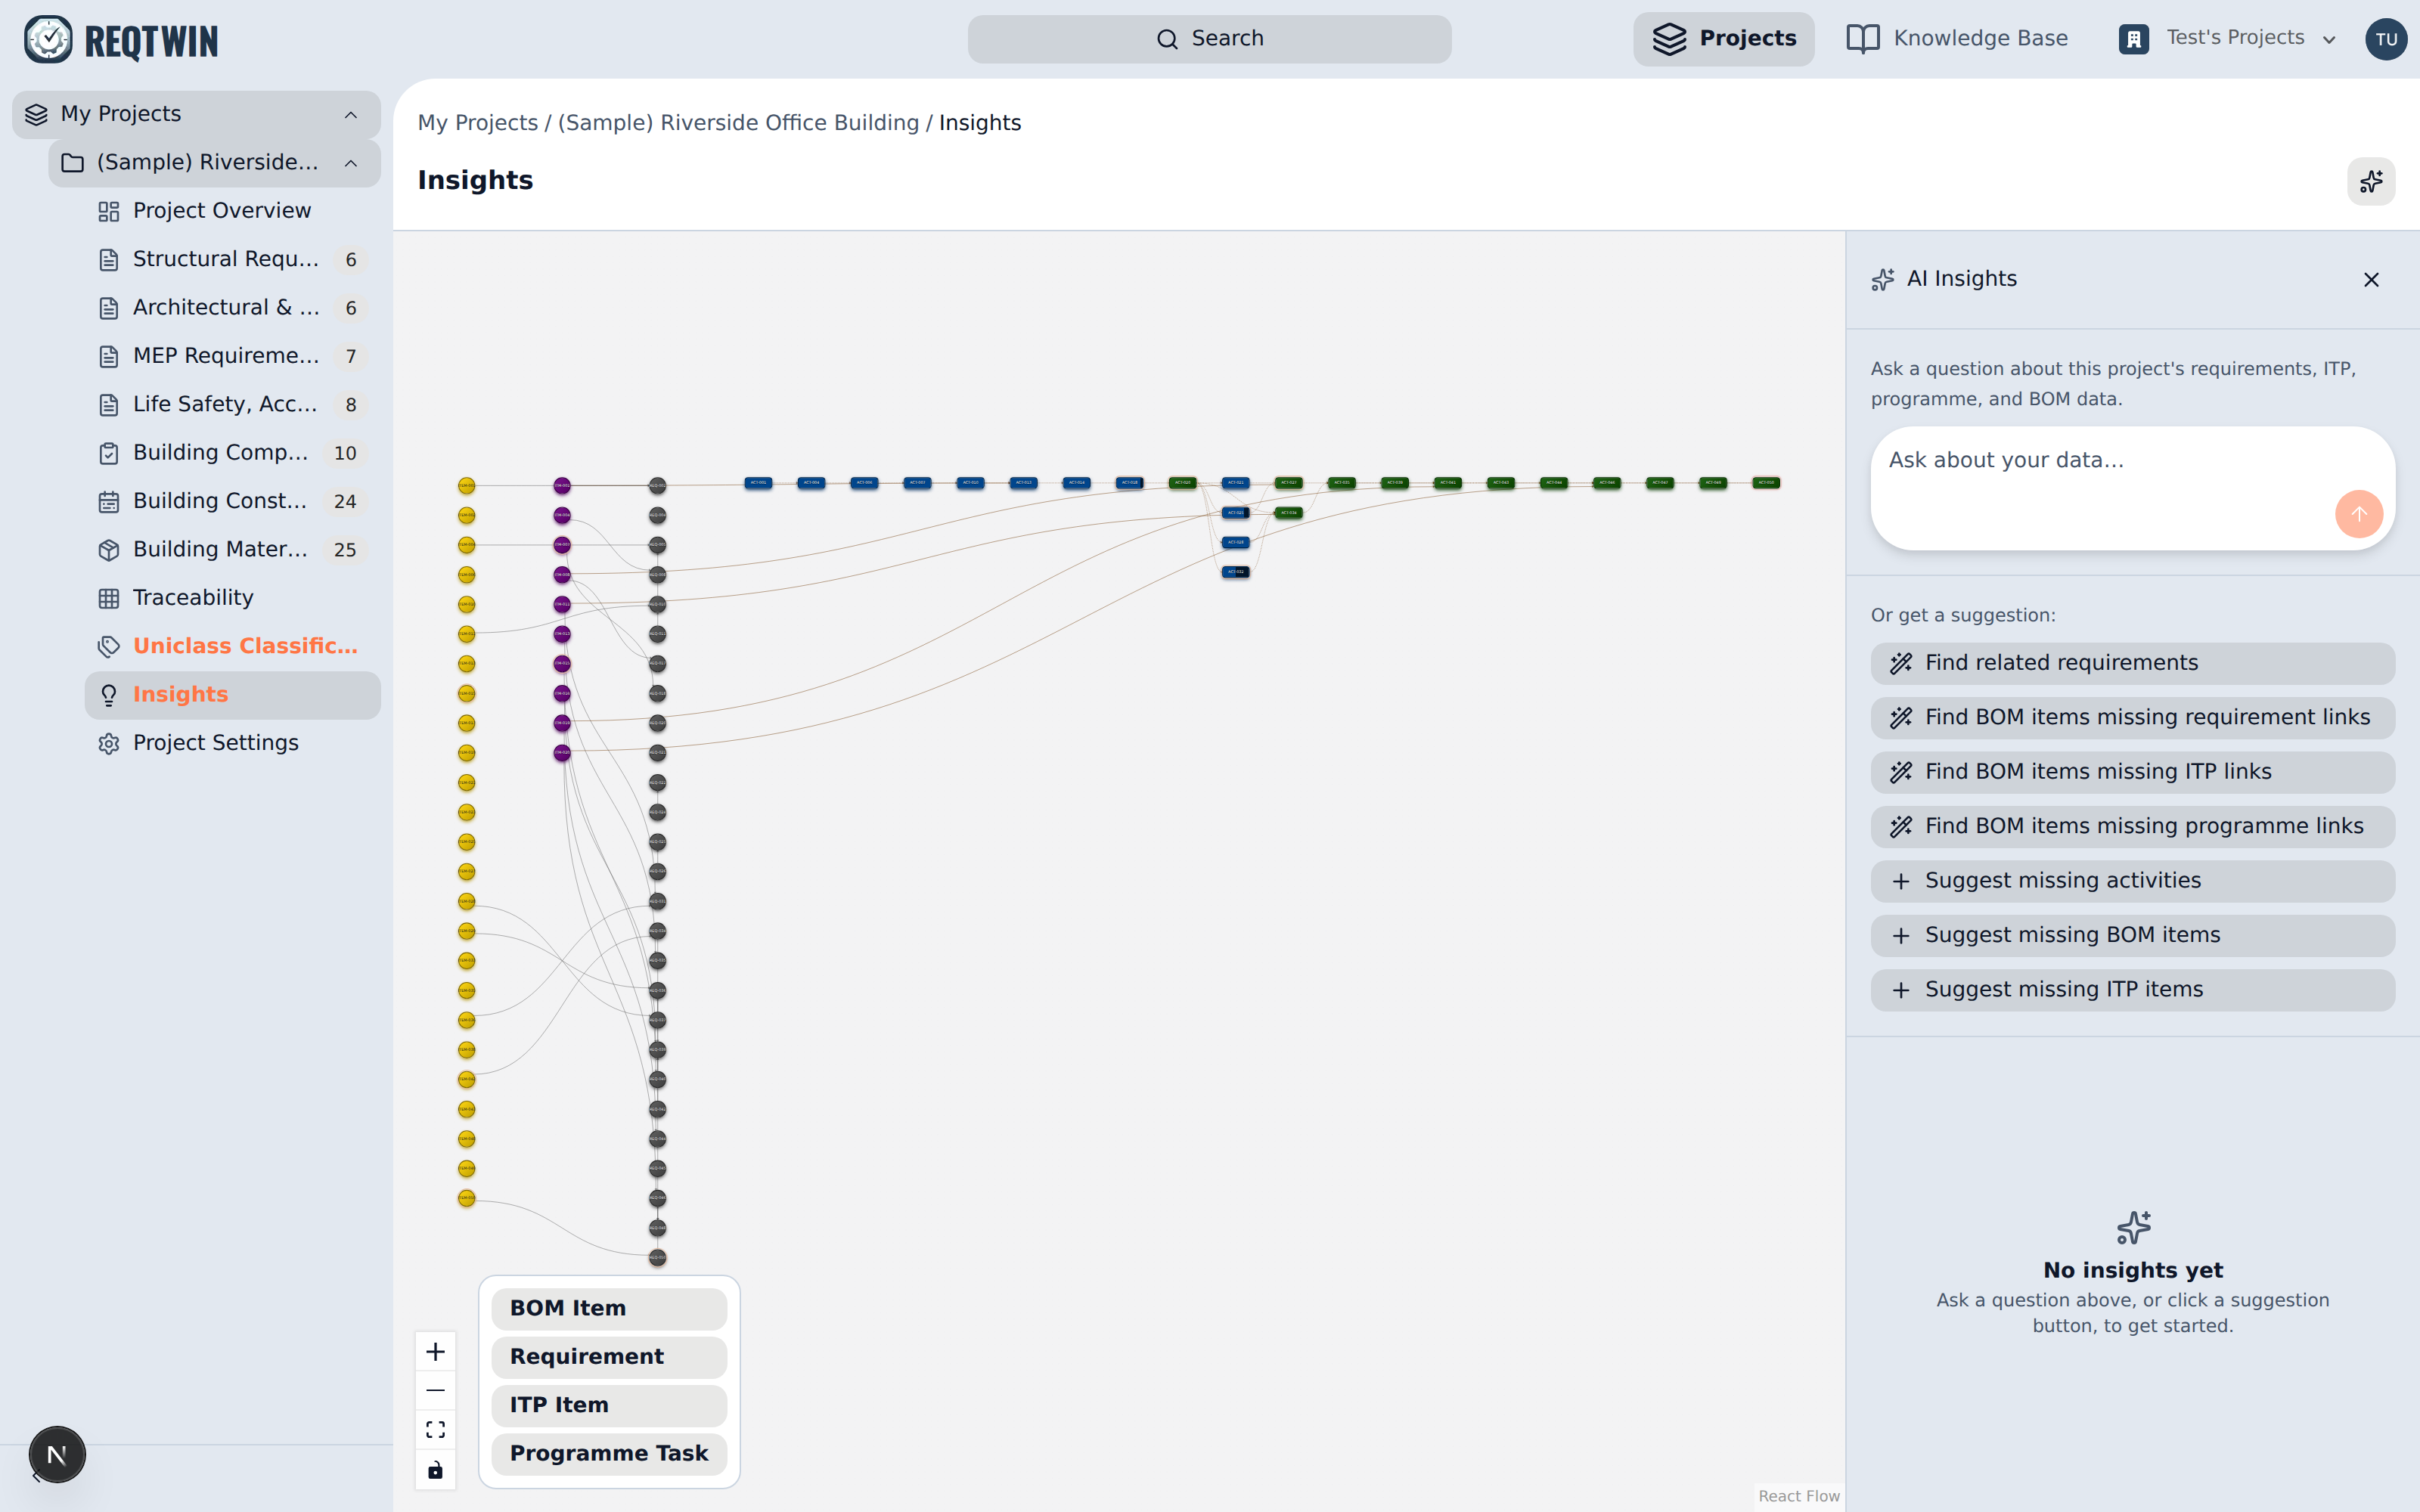Click the Insights lightbulb icon
This screenshot has width=2420, height=1512.
109,695
